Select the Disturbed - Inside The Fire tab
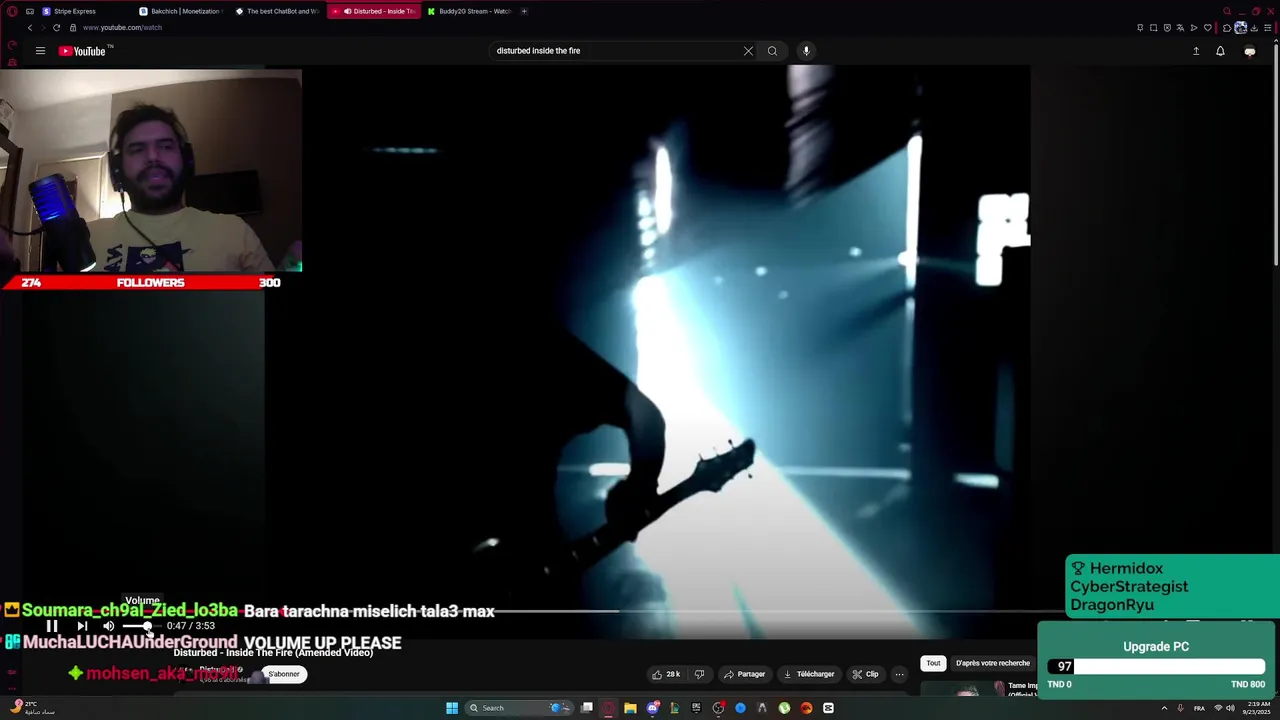The width and height of the screenshot is (1280, 720). (x=374, y=11)
